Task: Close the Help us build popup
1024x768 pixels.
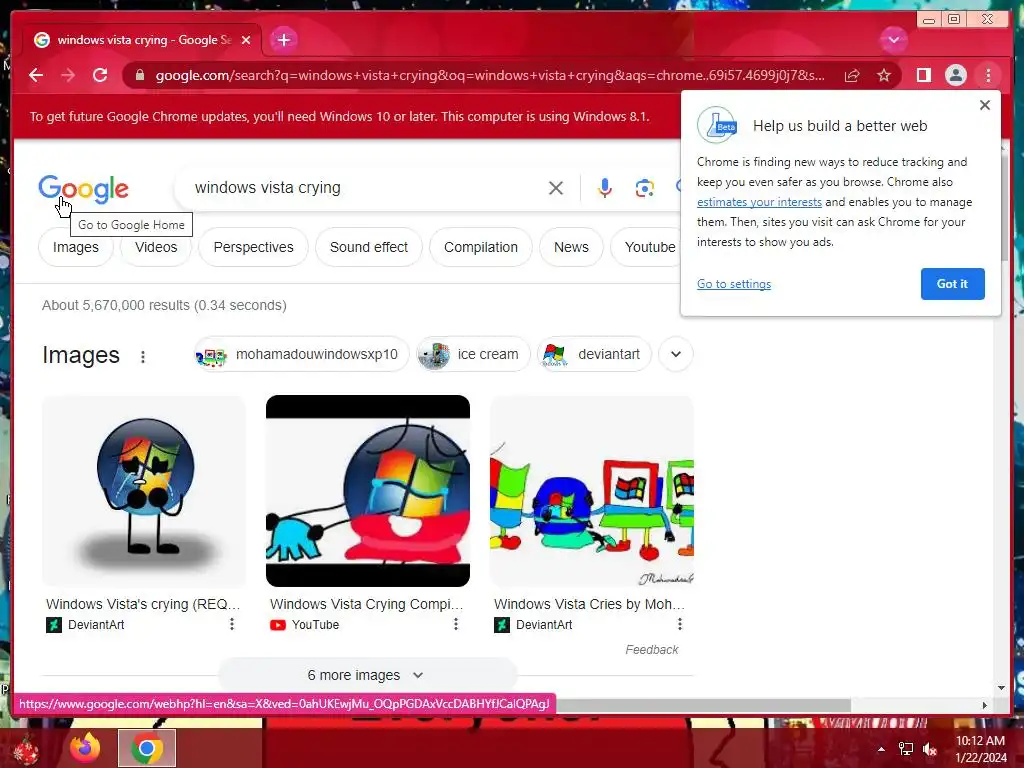Action: point(985,105)
